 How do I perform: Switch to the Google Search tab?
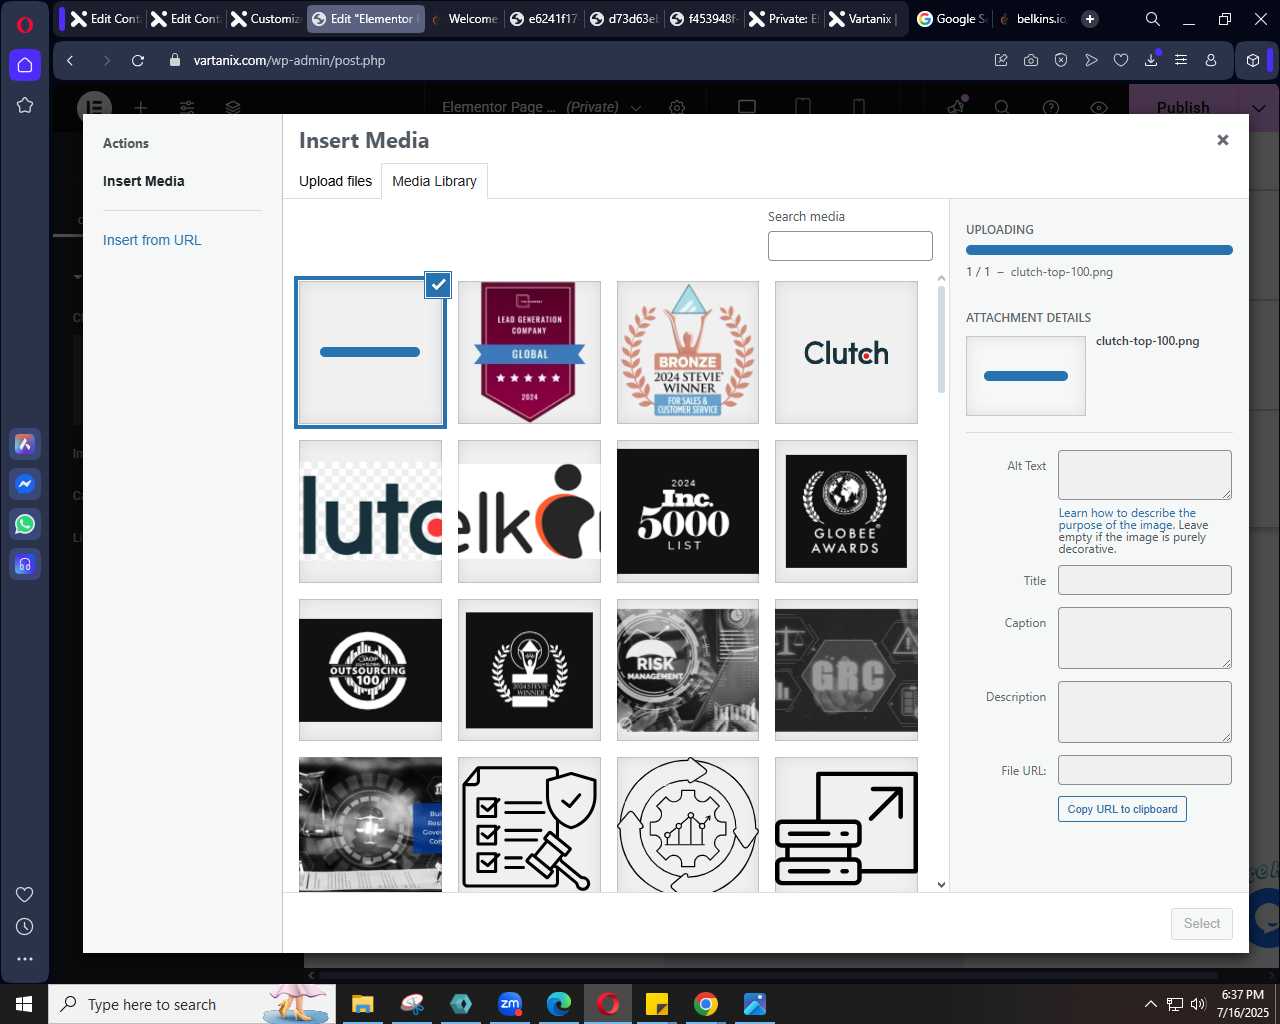pyautogui.click(x=950, y=18)
